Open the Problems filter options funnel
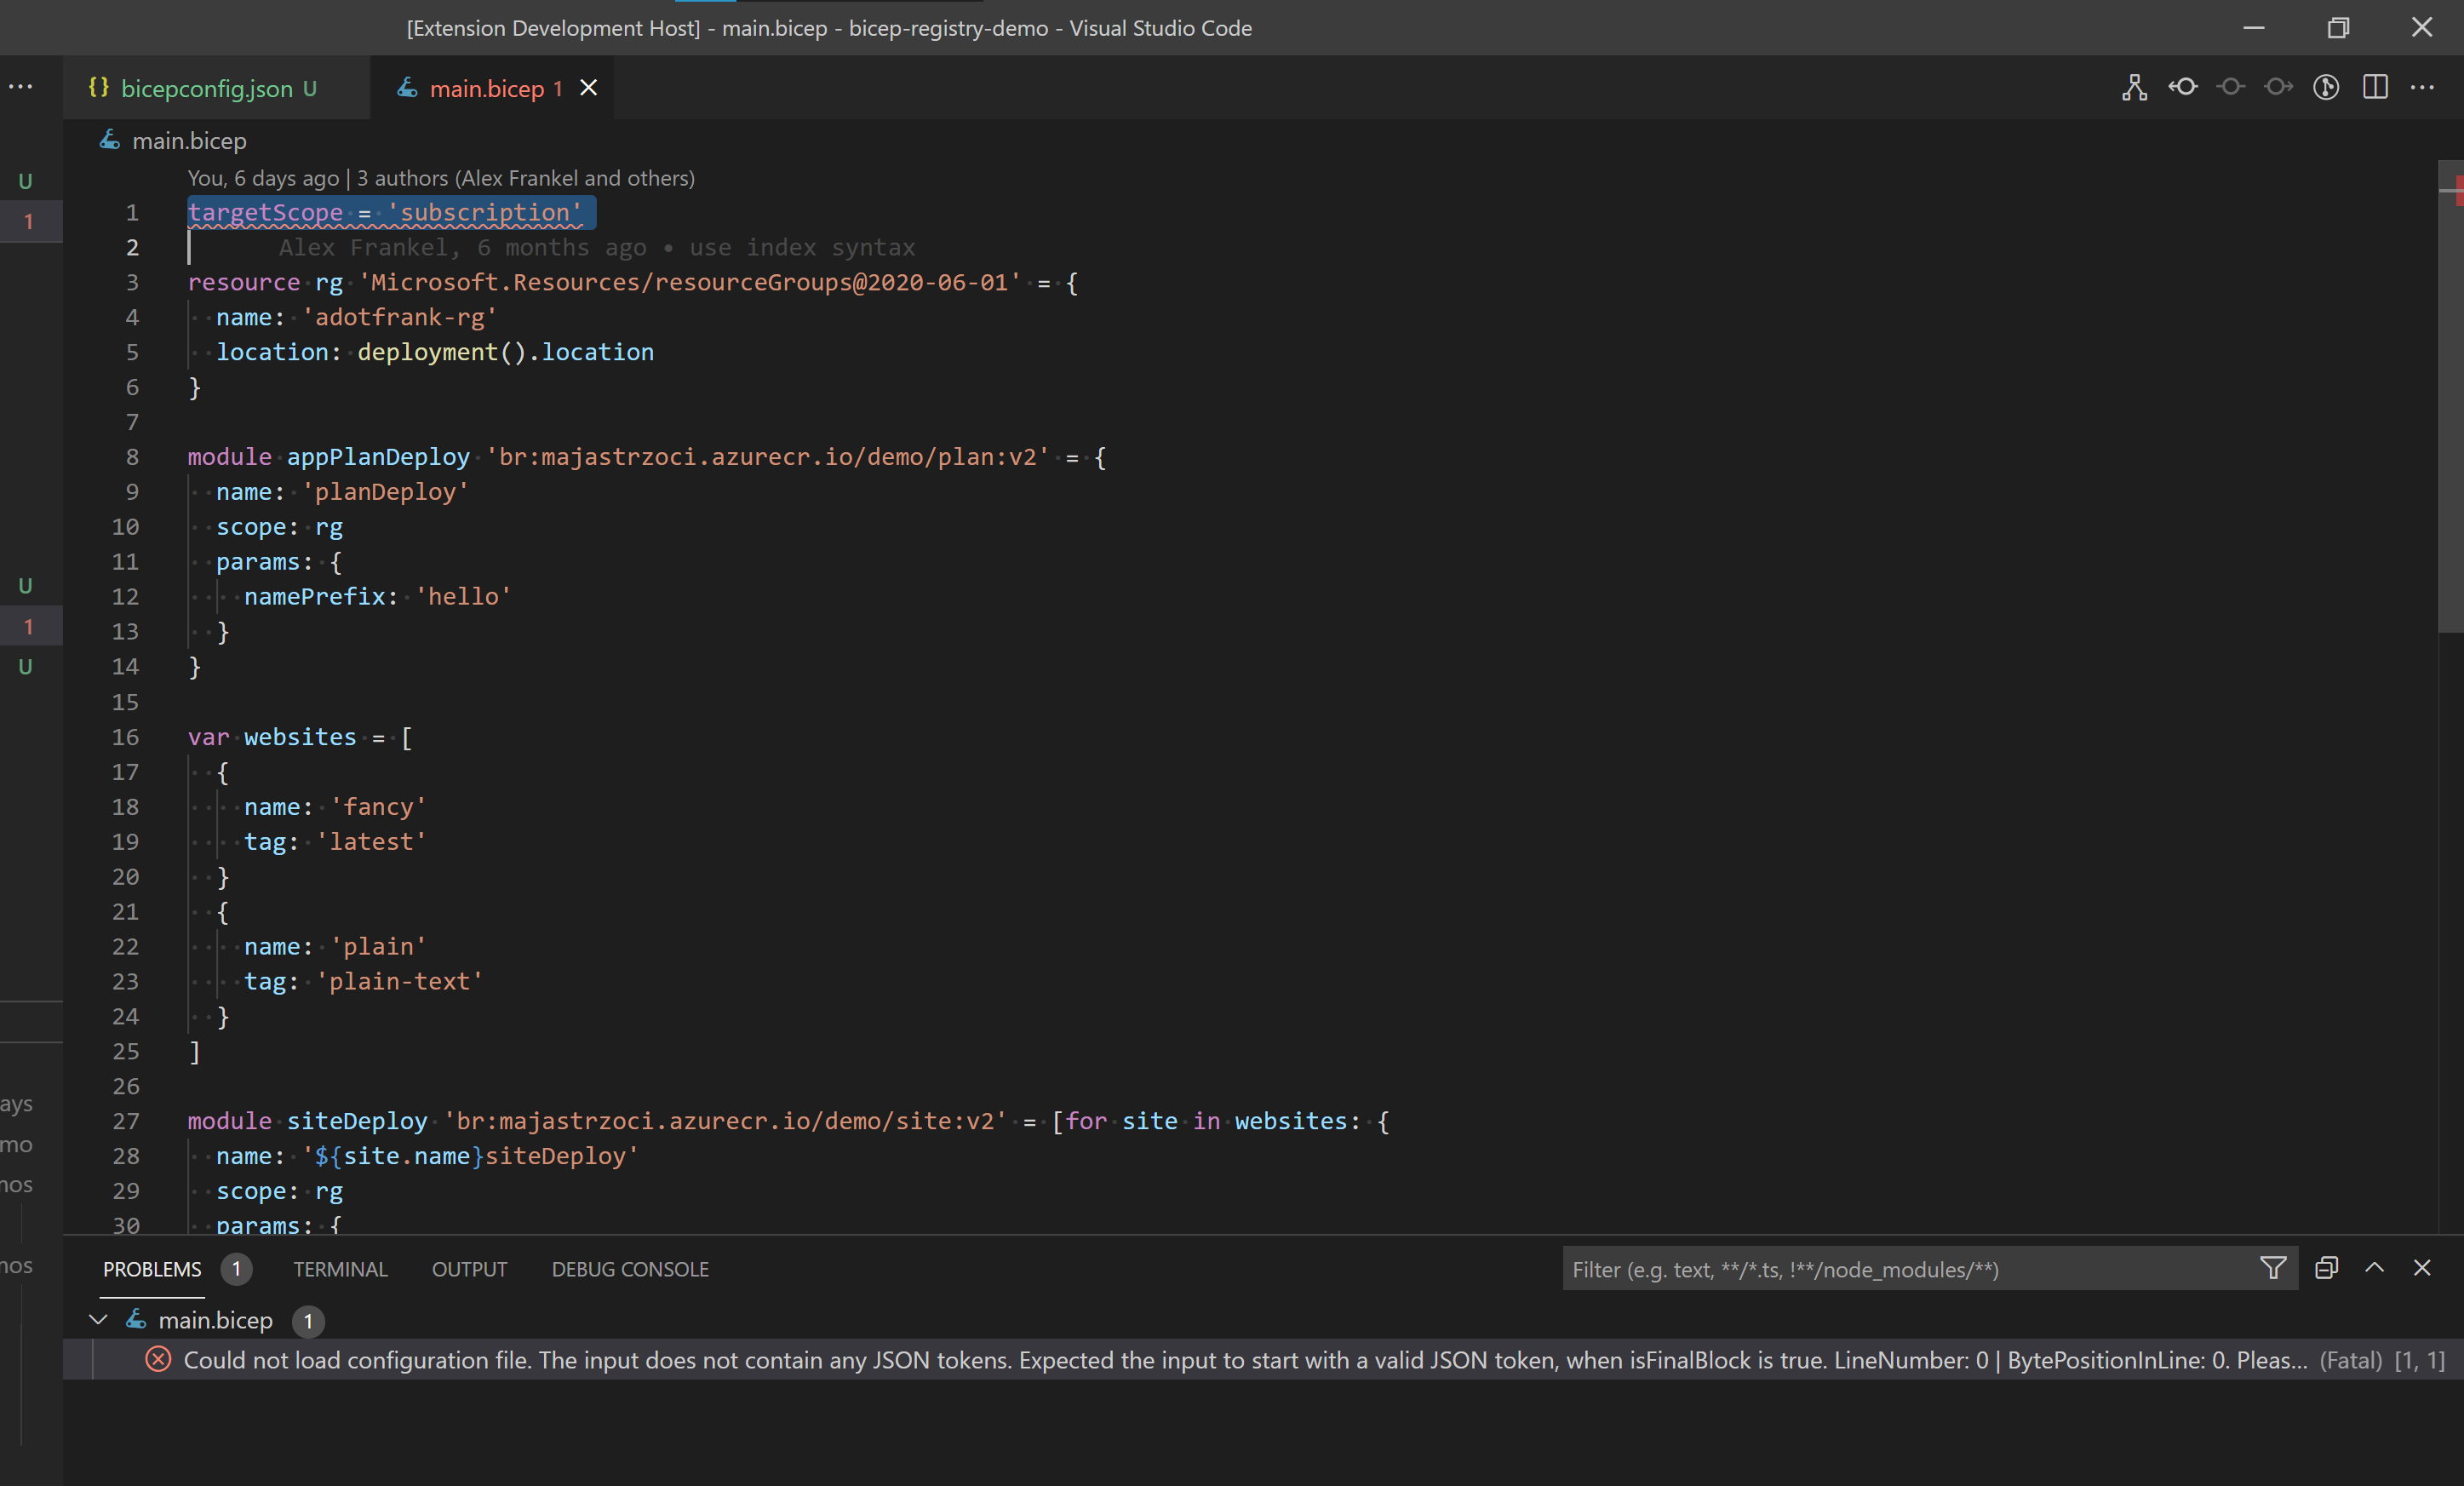Viewport: 2464px width, 1486px height. pyautogui.click(x=2273, y=1268)
